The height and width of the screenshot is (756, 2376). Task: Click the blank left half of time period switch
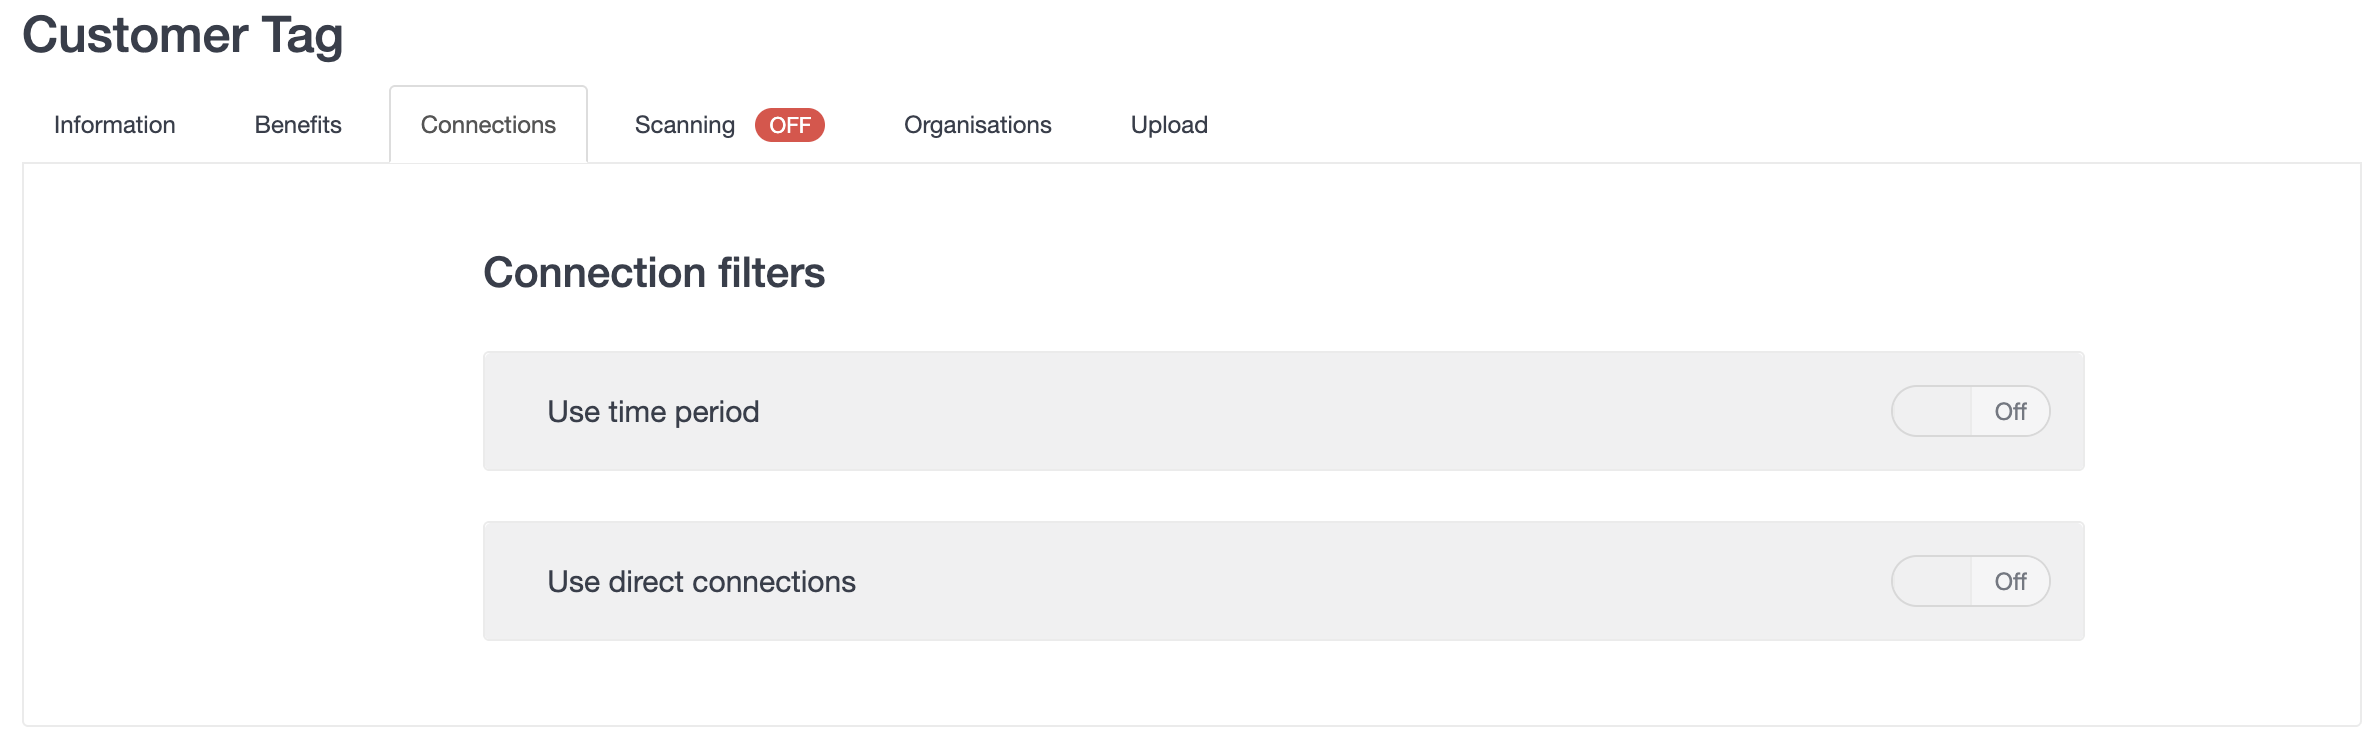pyautogui.click(x=1932, y=411)
